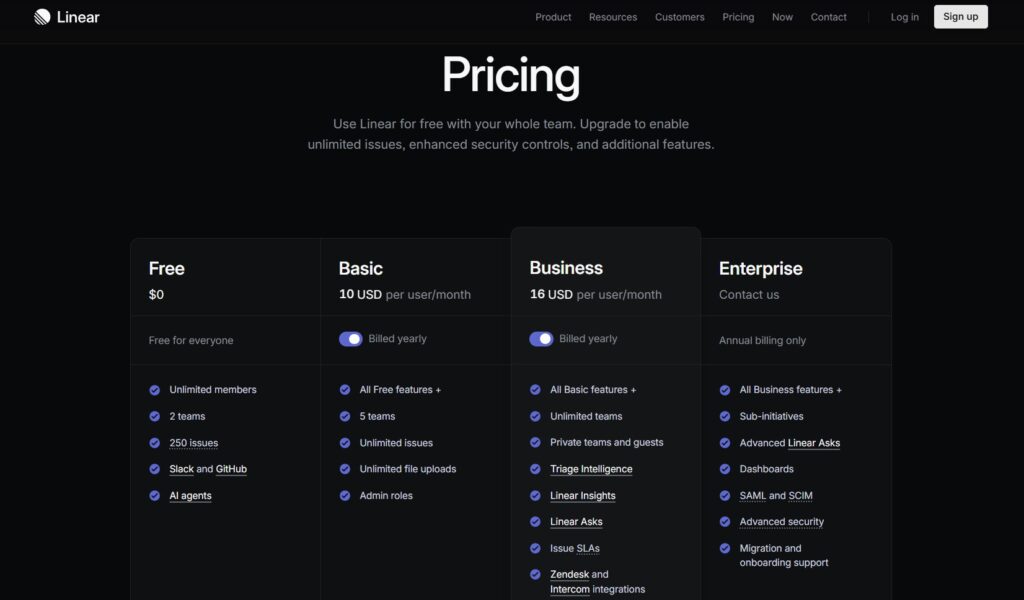Image resolution: width=1024 pixels, height=600 pixels.
Task: Open the Product navigation dropdown
Action: 553,17
